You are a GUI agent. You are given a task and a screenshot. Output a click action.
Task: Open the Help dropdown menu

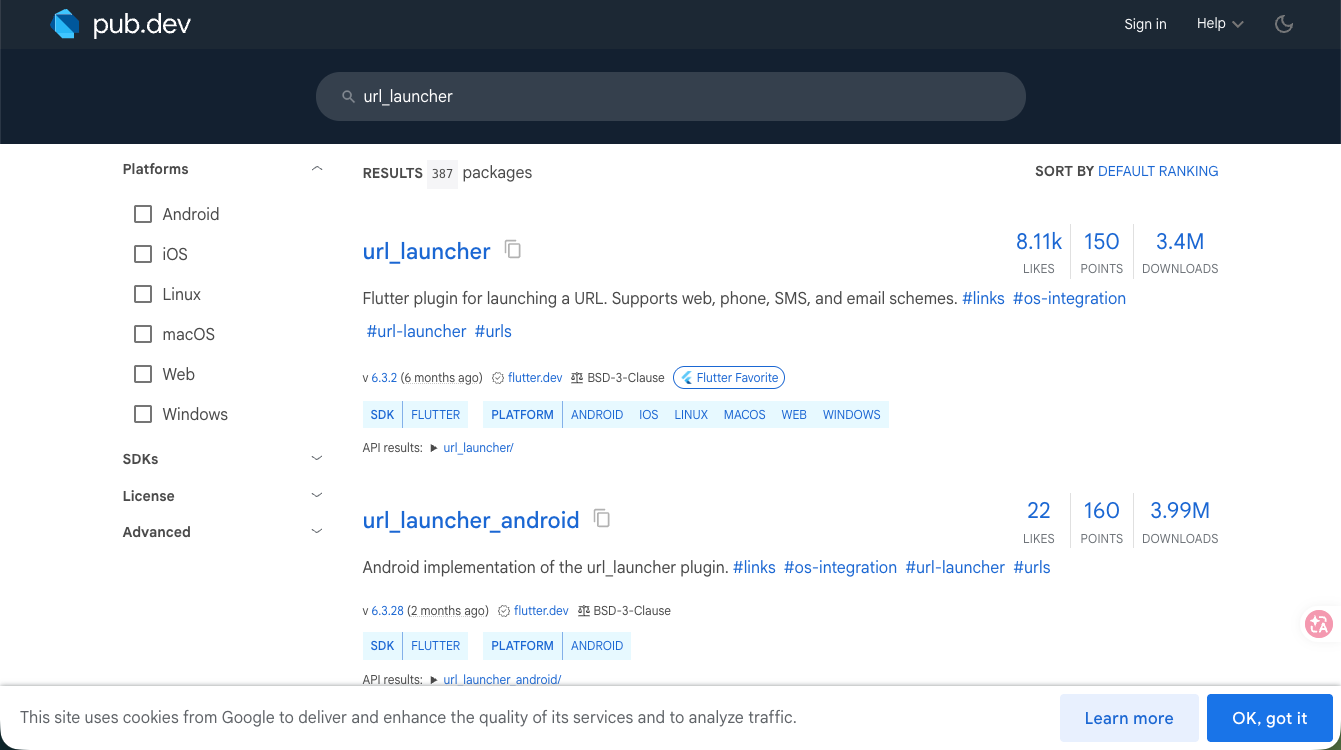coord(1220,24)
